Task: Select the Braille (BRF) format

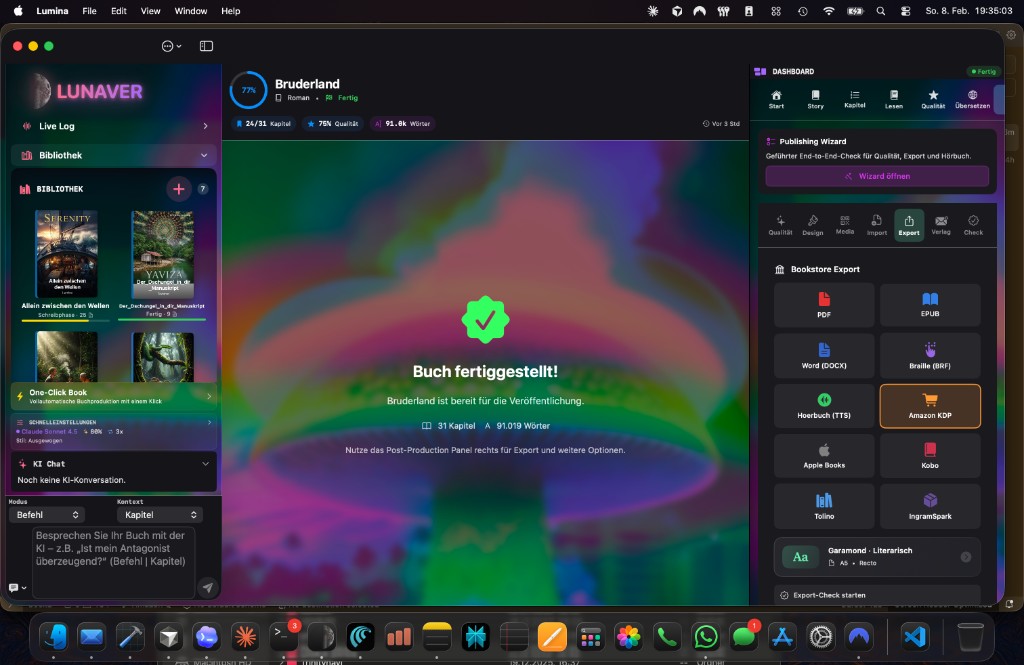Action: 929,355
